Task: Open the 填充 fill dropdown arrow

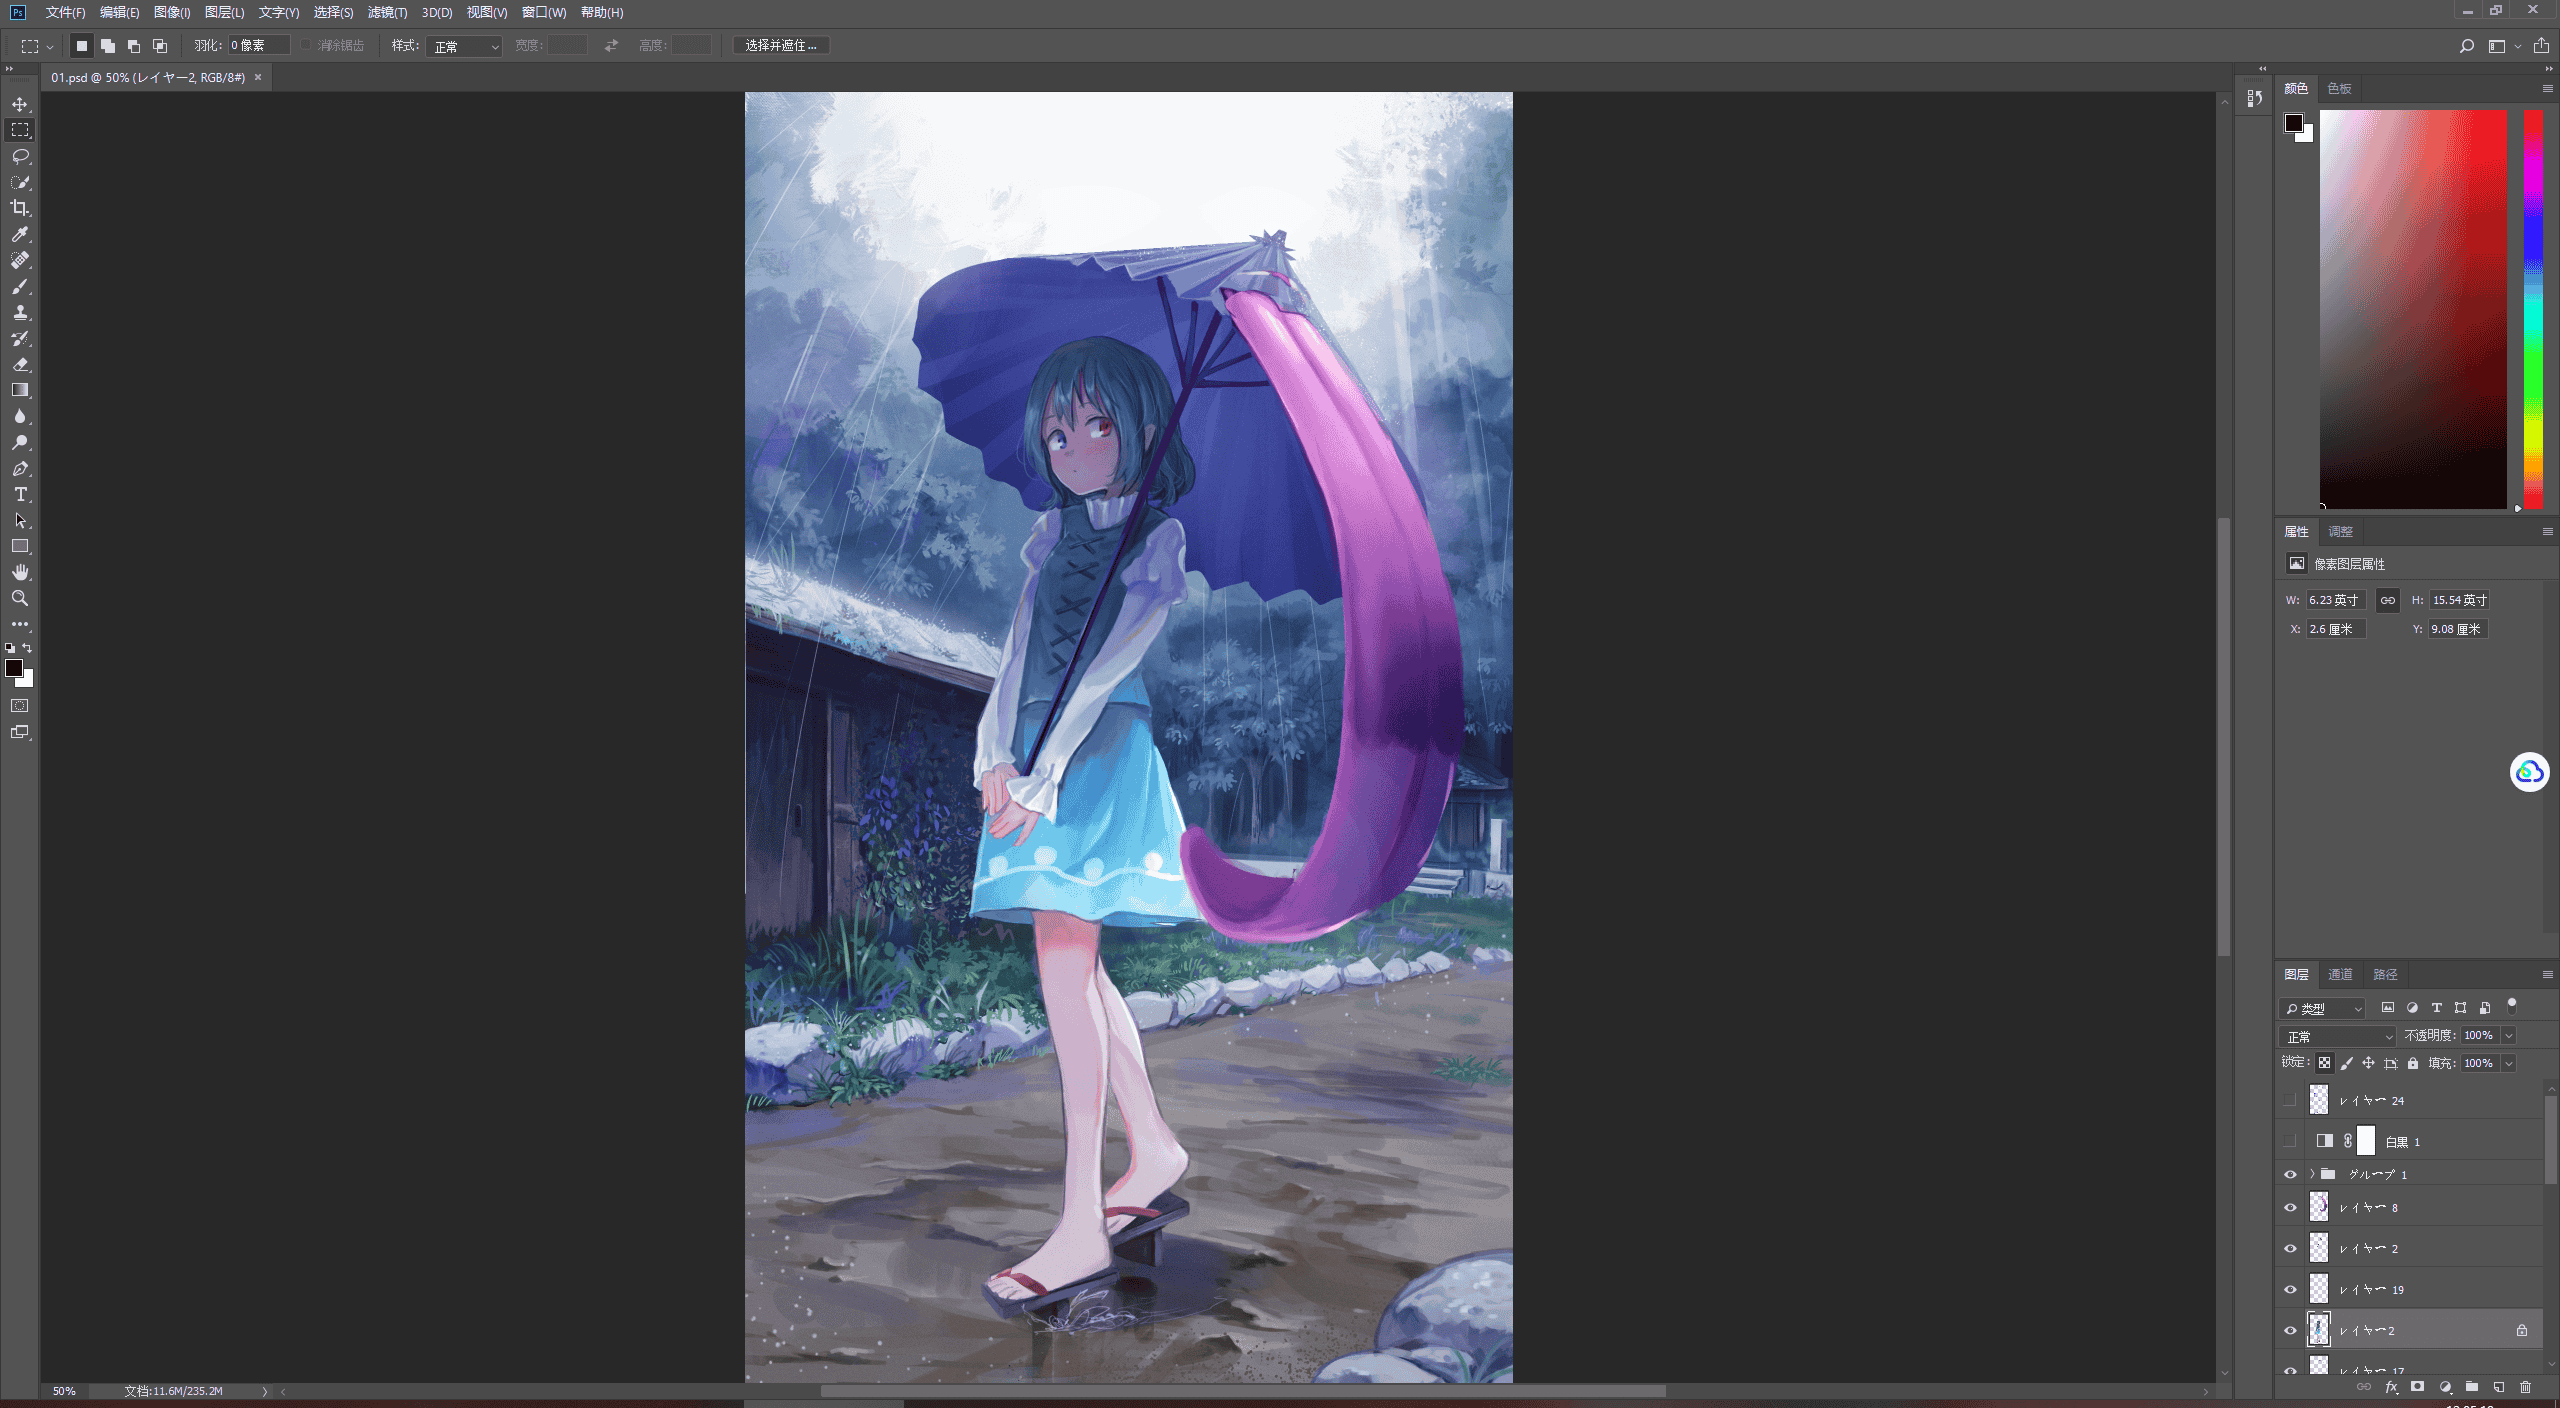Action: [2509, 1063]
